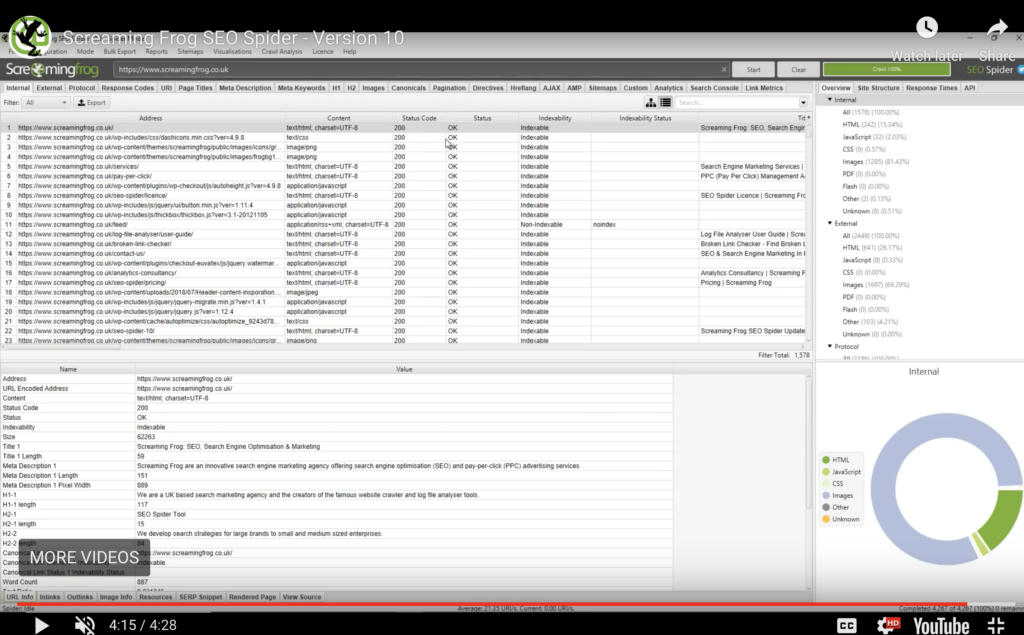1024x635 pixels.
Task: Open the Reports menu
Action: [156, 52]
